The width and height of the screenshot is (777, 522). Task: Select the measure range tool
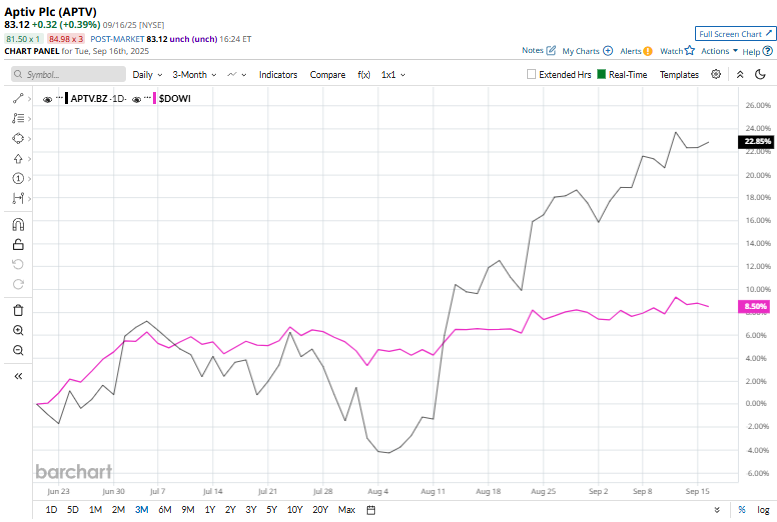pos(18,198)
